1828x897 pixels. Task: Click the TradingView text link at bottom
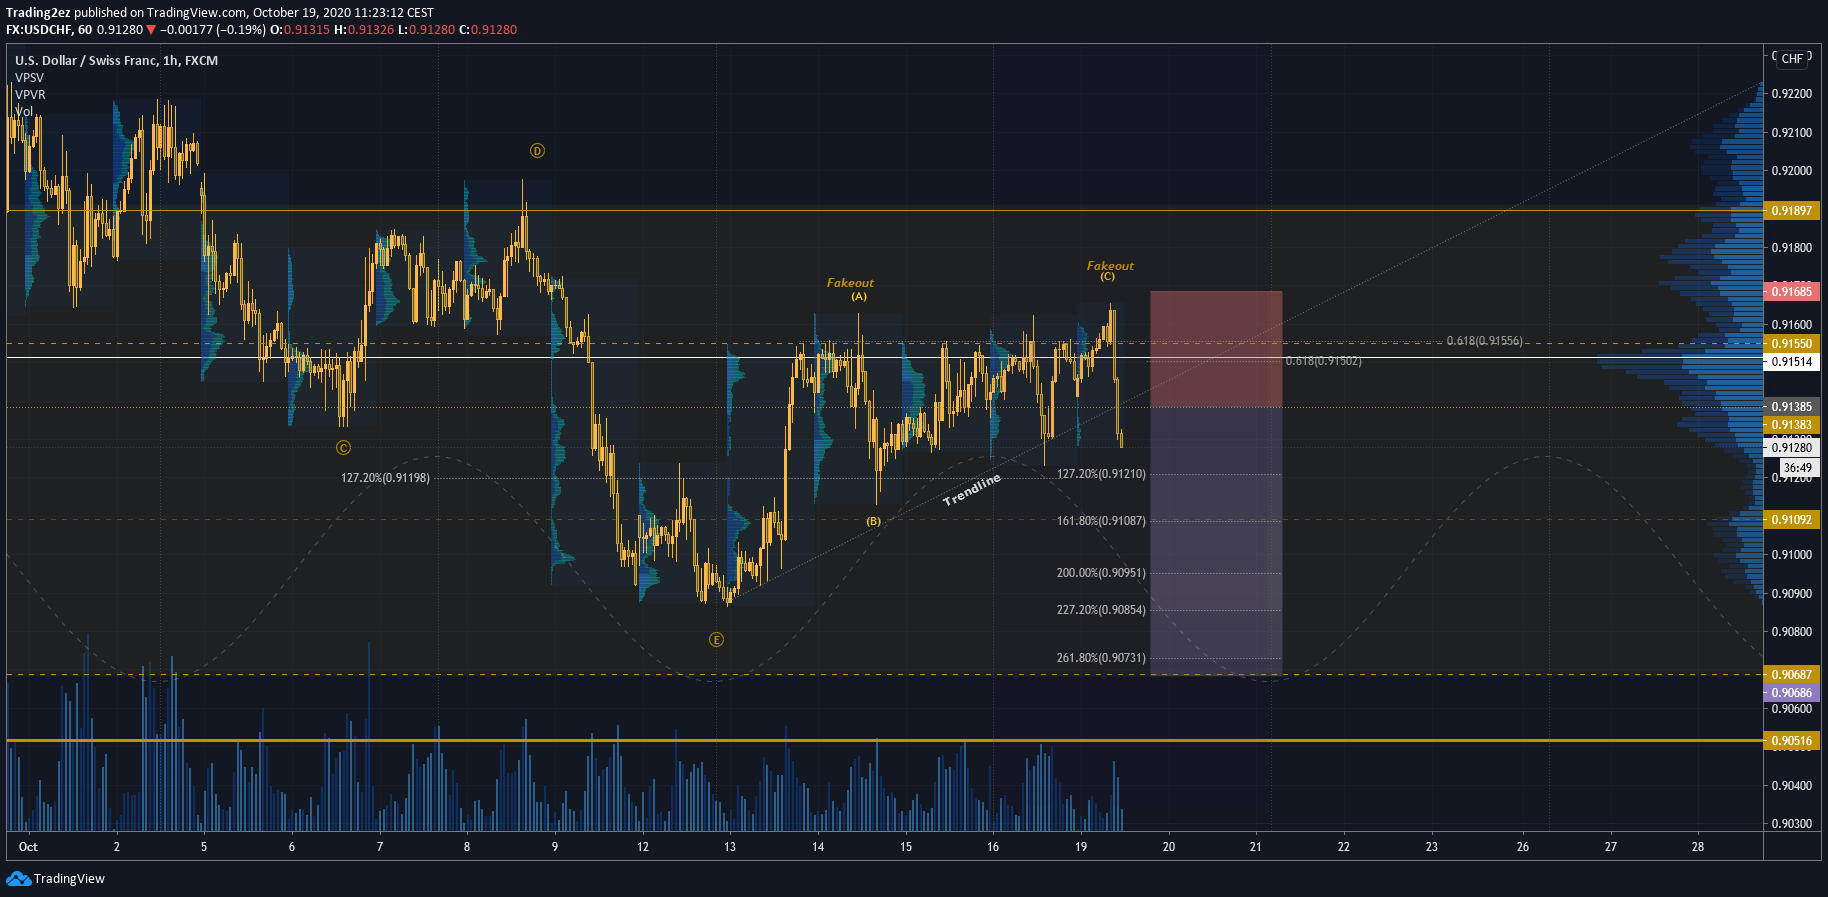point(69,879)
